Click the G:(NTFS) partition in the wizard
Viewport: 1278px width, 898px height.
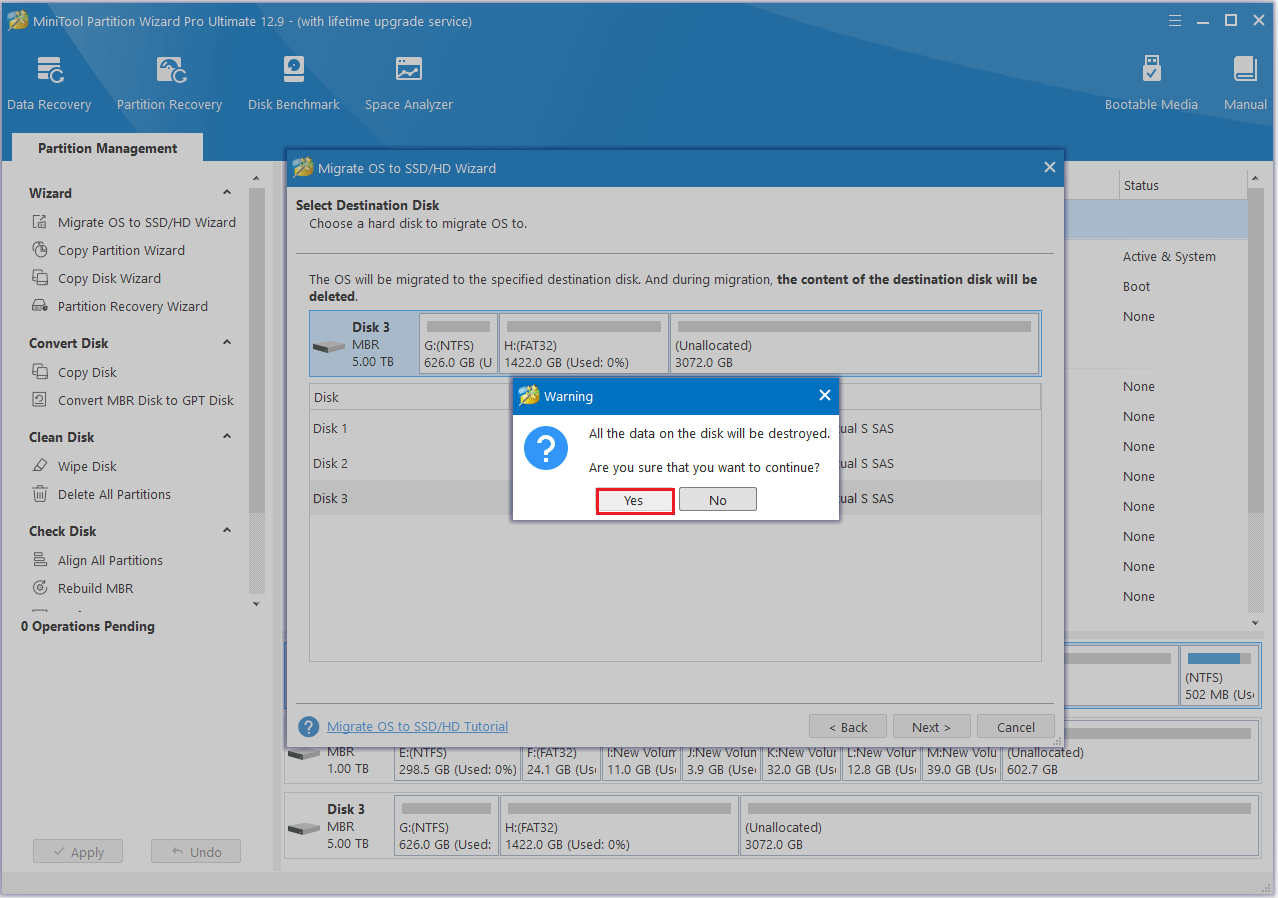pyautogui.click(x=459, y=344)
